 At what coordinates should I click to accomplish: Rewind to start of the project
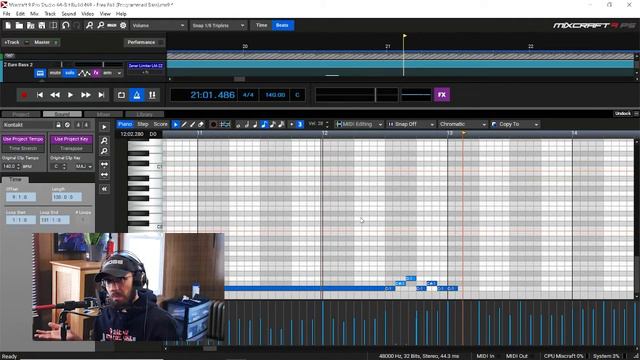click(40, 95)
